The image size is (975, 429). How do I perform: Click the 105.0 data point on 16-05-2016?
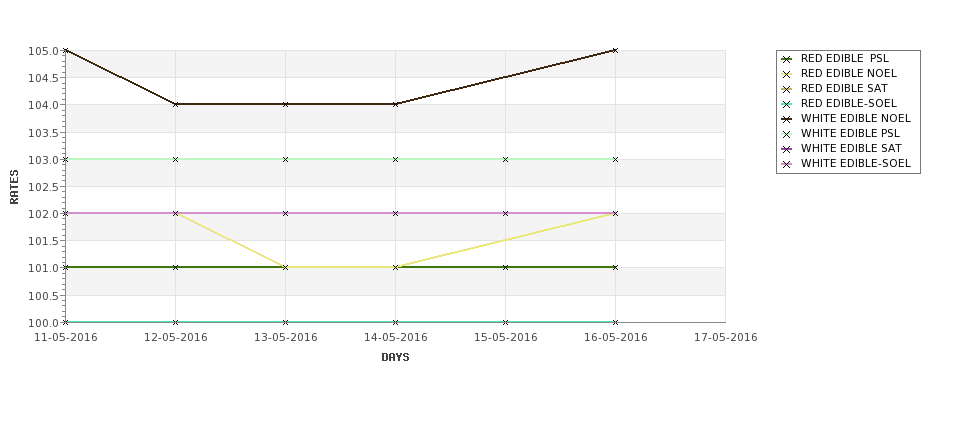tap(615, 50)
